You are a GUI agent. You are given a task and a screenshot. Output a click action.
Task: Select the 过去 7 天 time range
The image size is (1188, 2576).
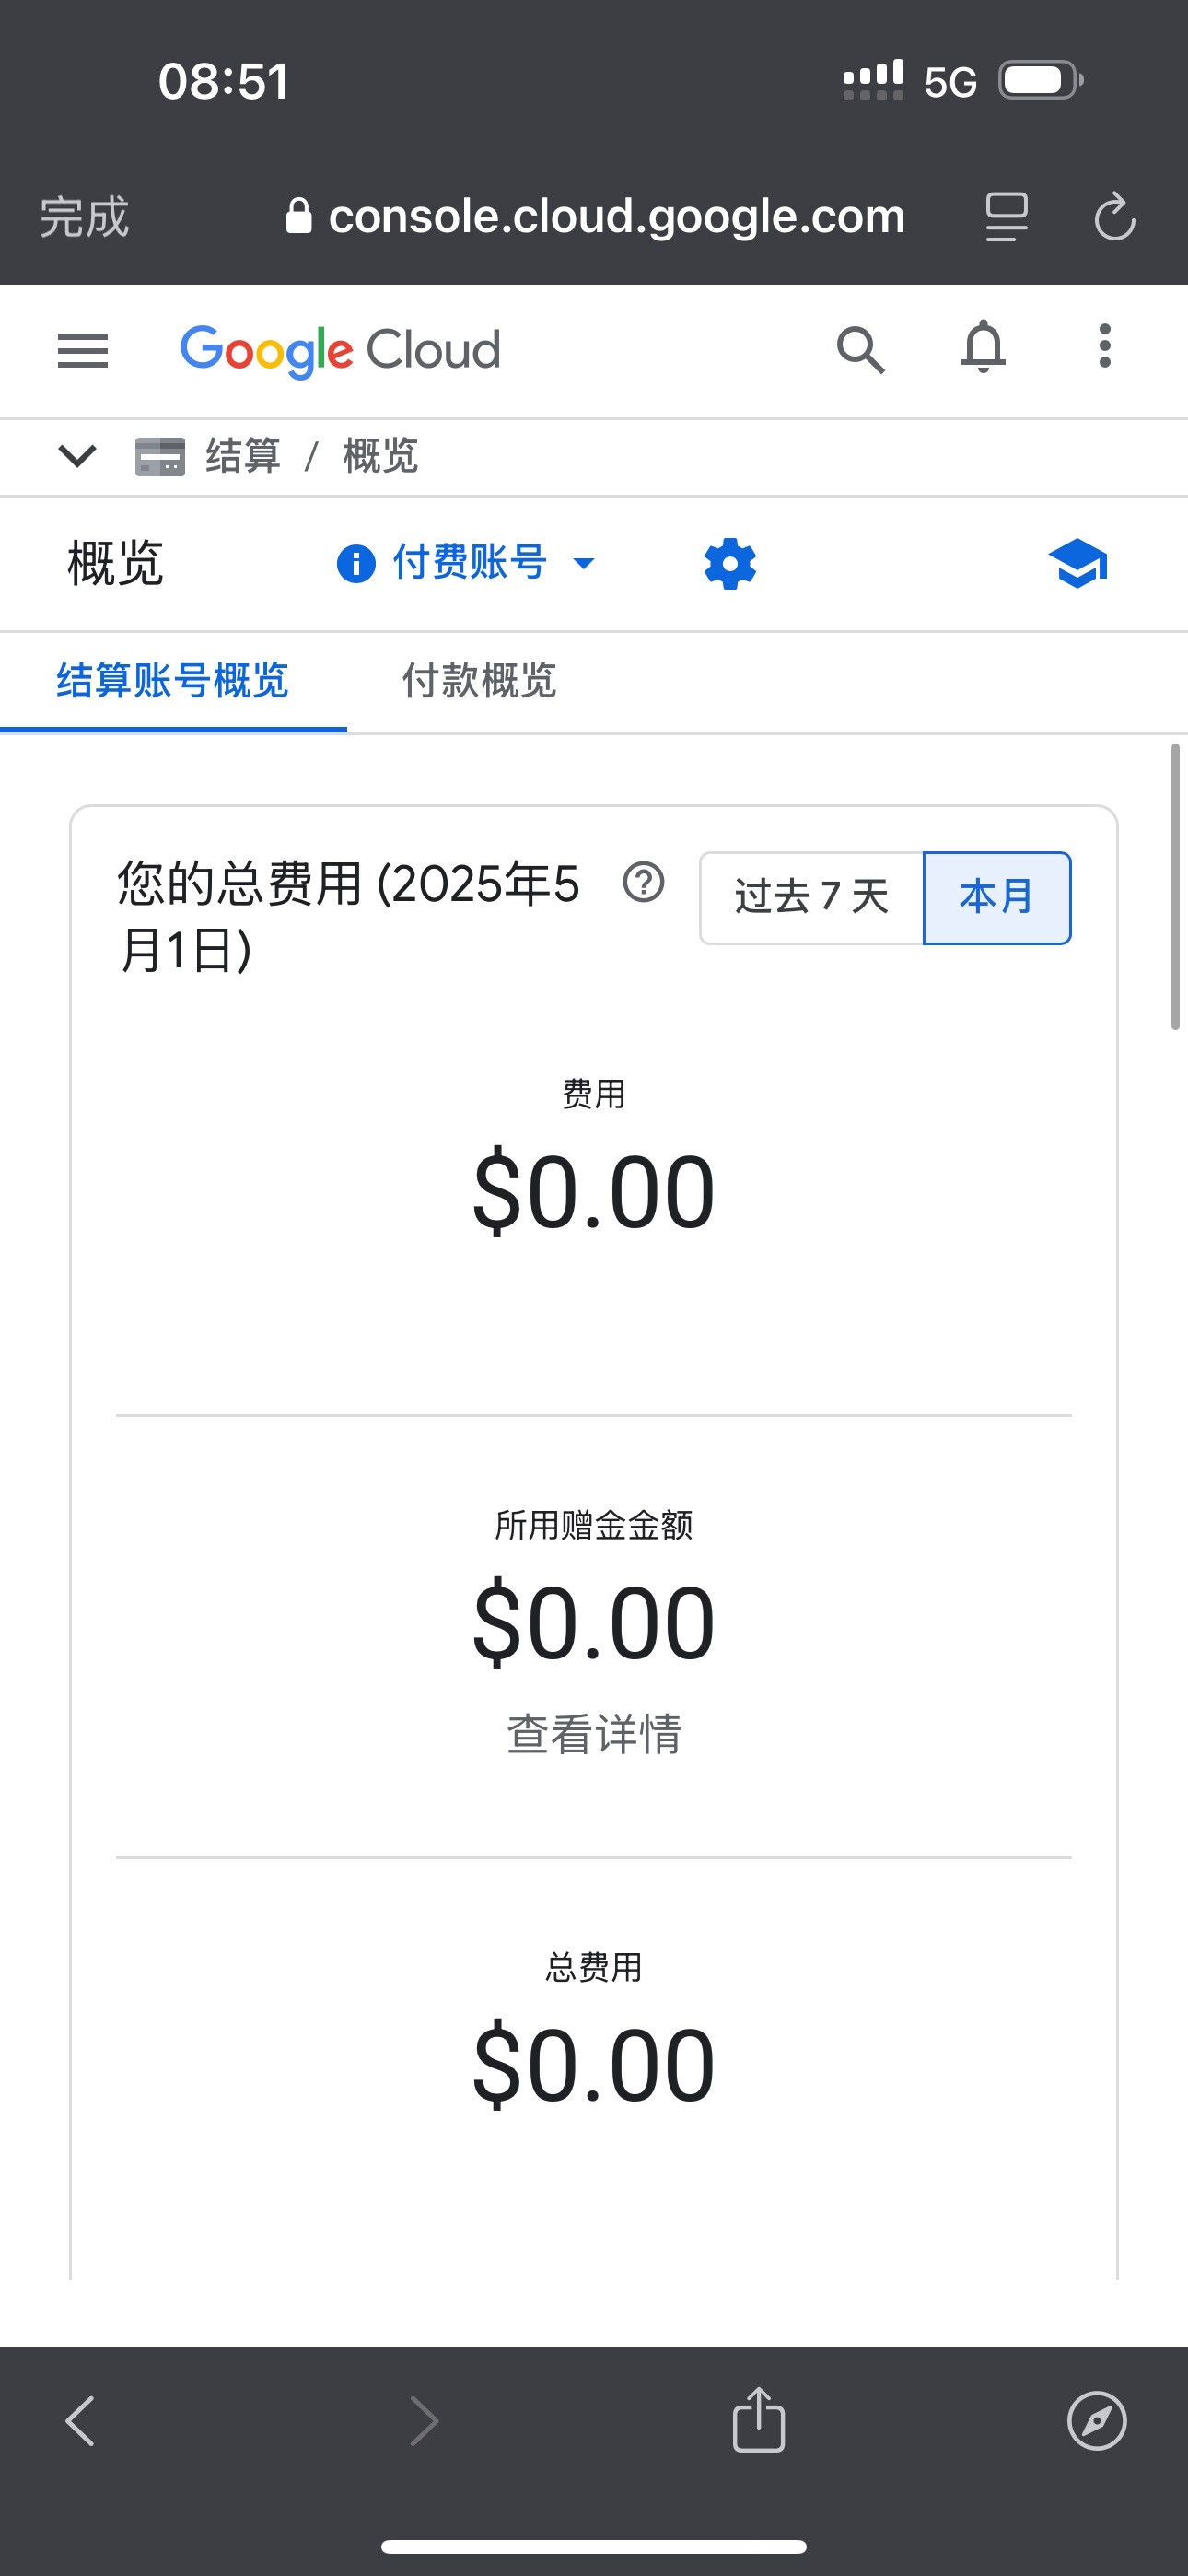click(811, 897)
